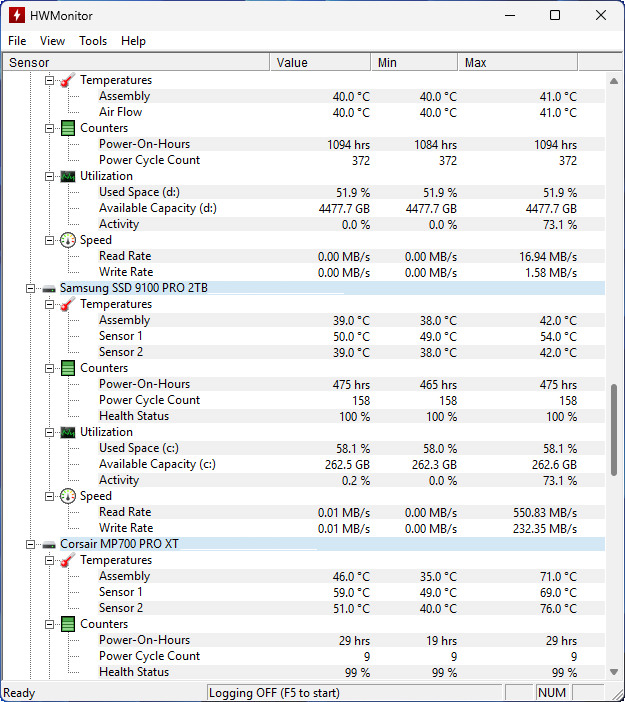Click the 550.83 MB/s max read value
Screen dimensions: 625x702
point(545,513)
